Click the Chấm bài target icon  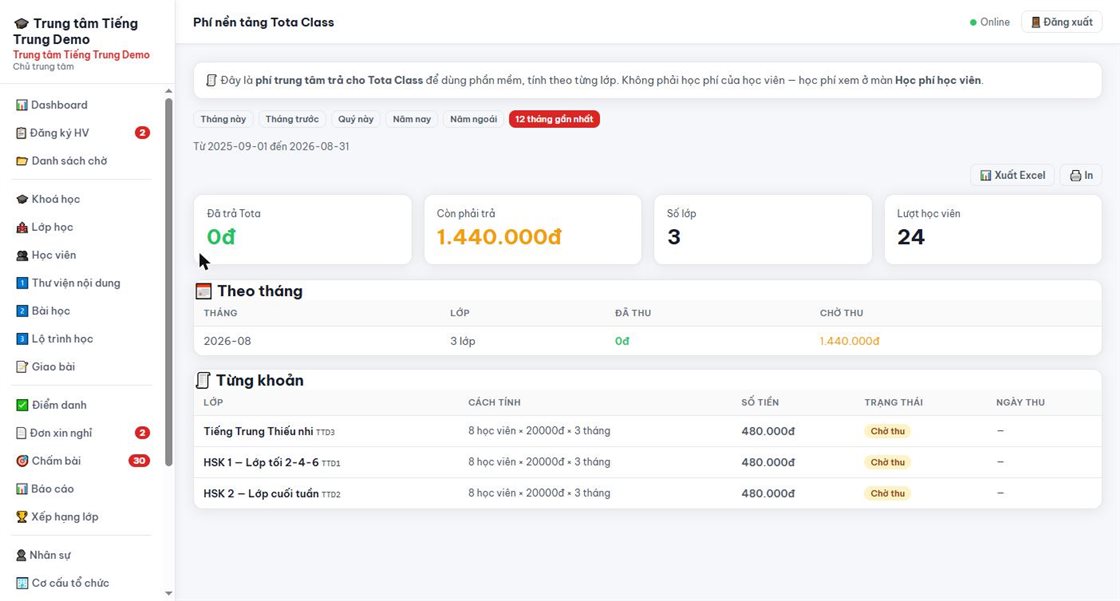(22, 461)
